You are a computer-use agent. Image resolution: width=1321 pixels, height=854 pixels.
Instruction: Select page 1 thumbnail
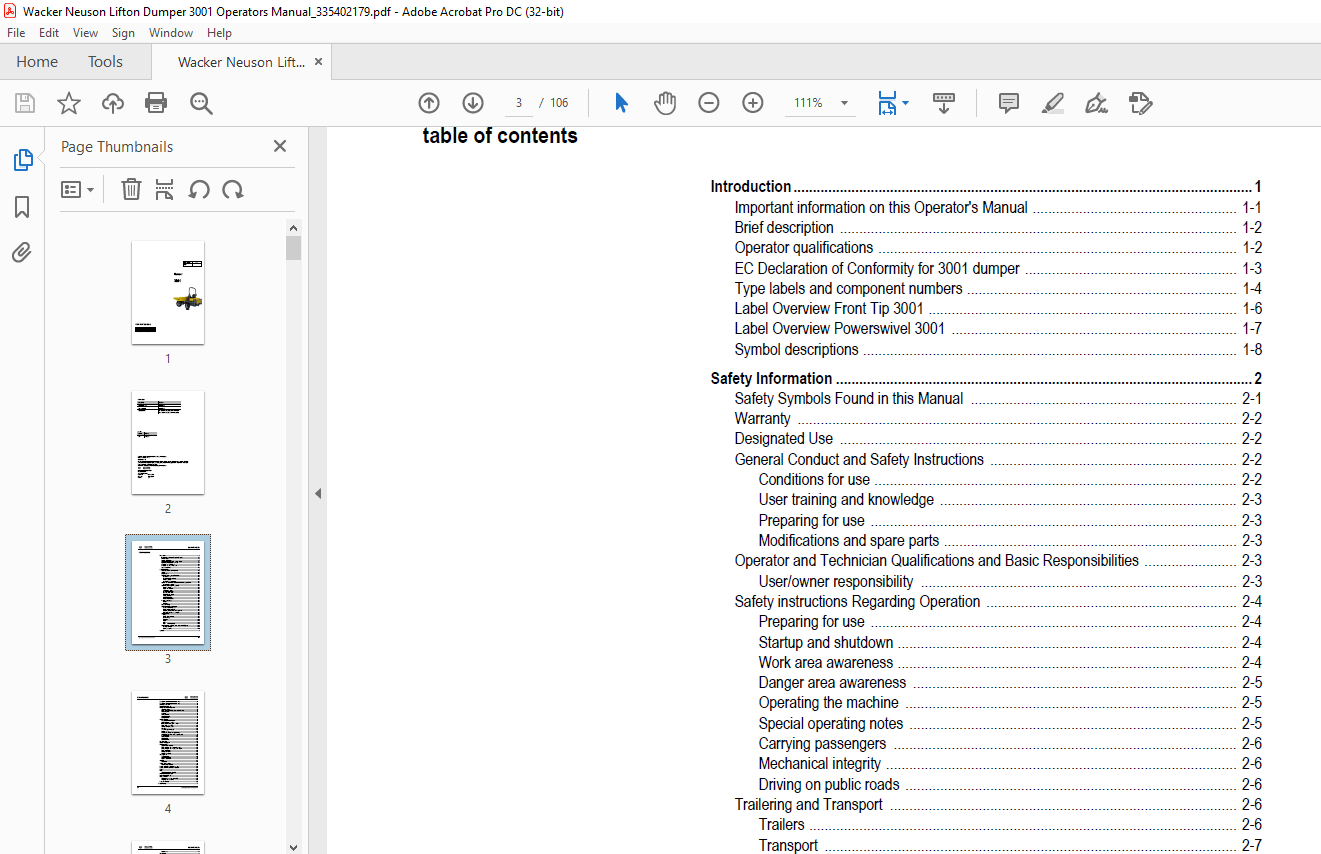168,293
